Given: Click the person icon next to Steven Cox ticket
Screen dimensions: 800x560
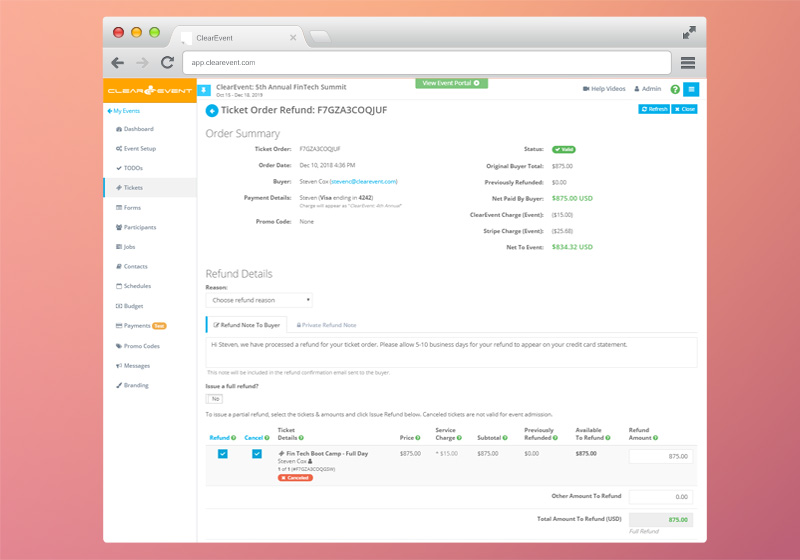Looking at the screenshot, I should point(310,461).
